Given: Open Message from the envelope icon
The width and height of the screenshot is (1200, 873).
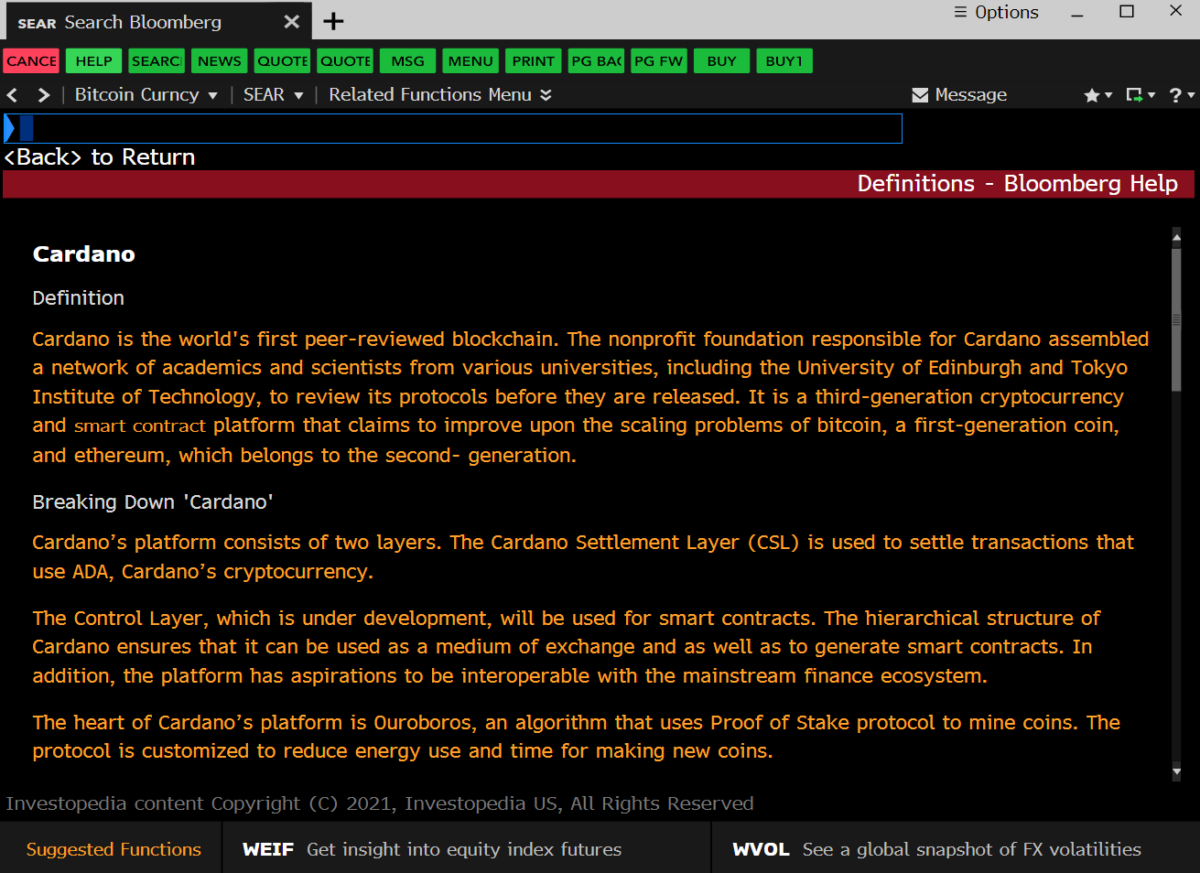Looking at the screenshot, I should coord(959,95).
